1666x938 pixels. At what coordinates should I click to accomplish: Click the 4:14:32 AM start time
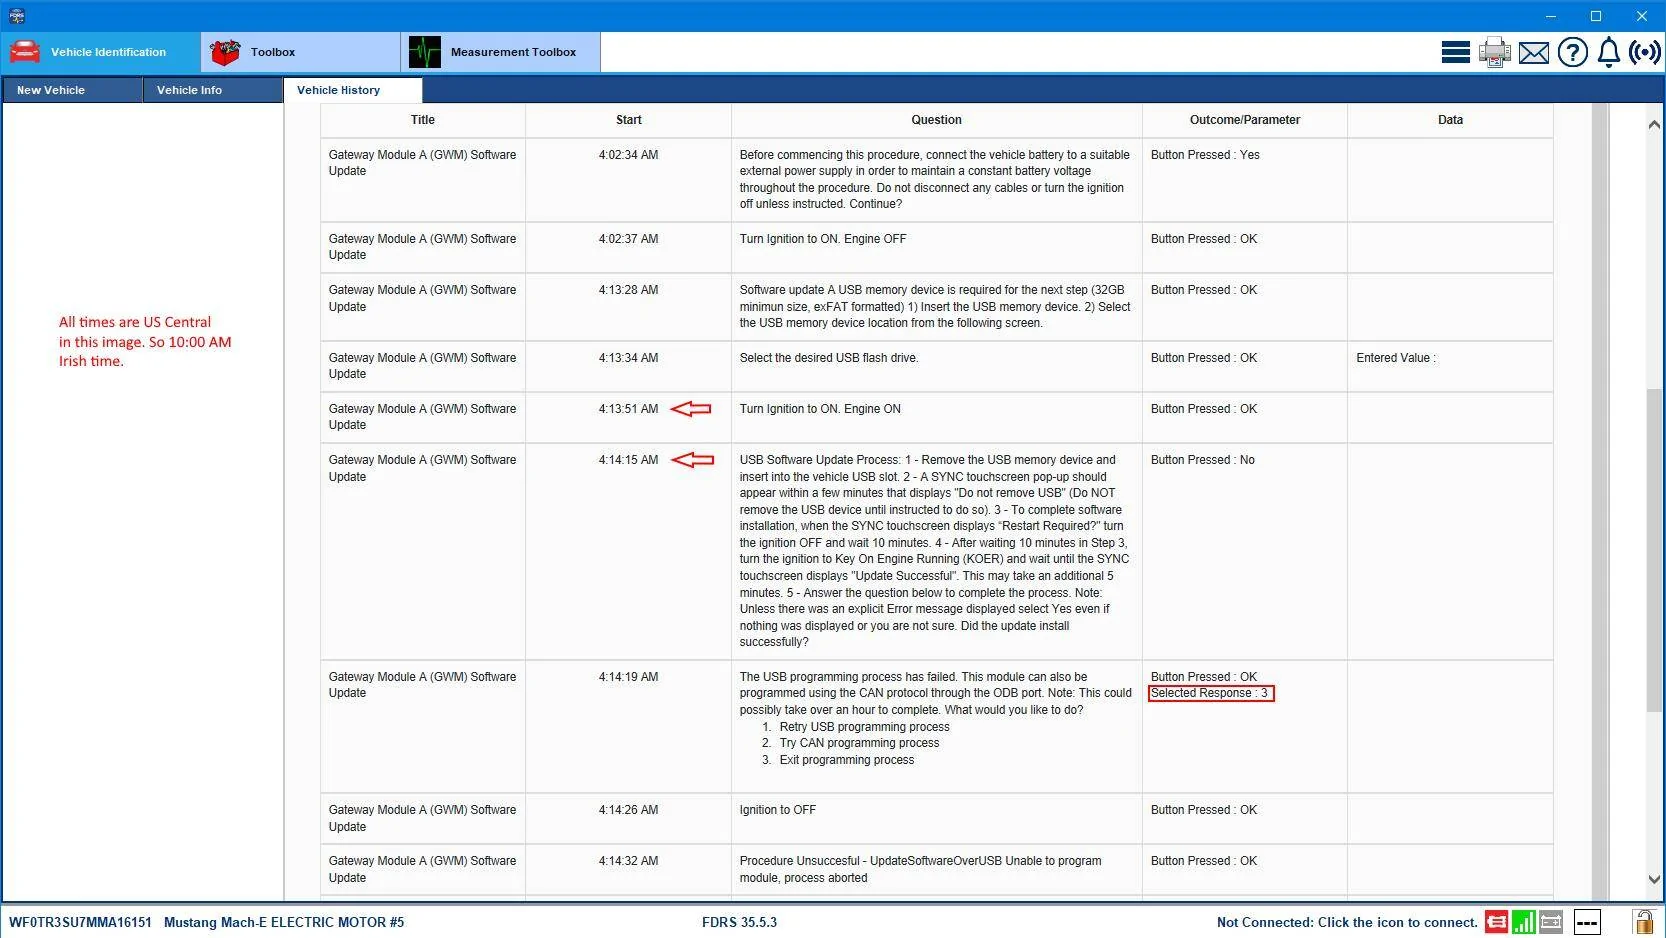coord(629,861)
